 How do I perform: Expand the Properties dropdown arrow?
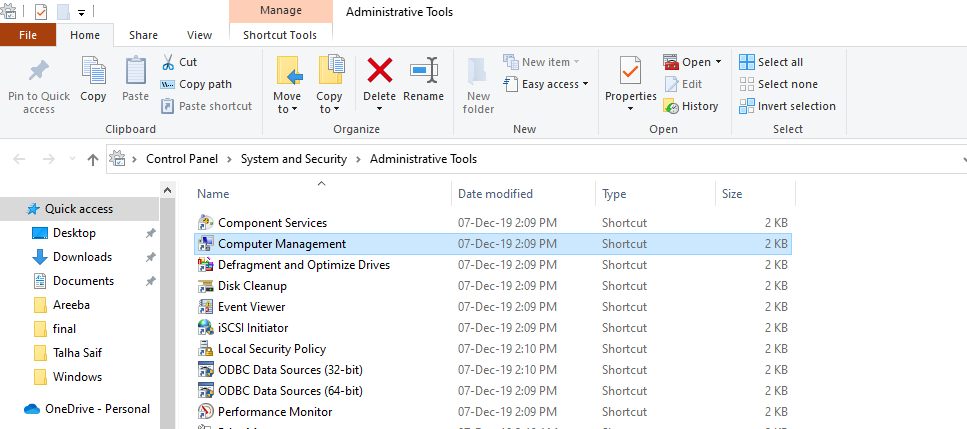point(630,109)
